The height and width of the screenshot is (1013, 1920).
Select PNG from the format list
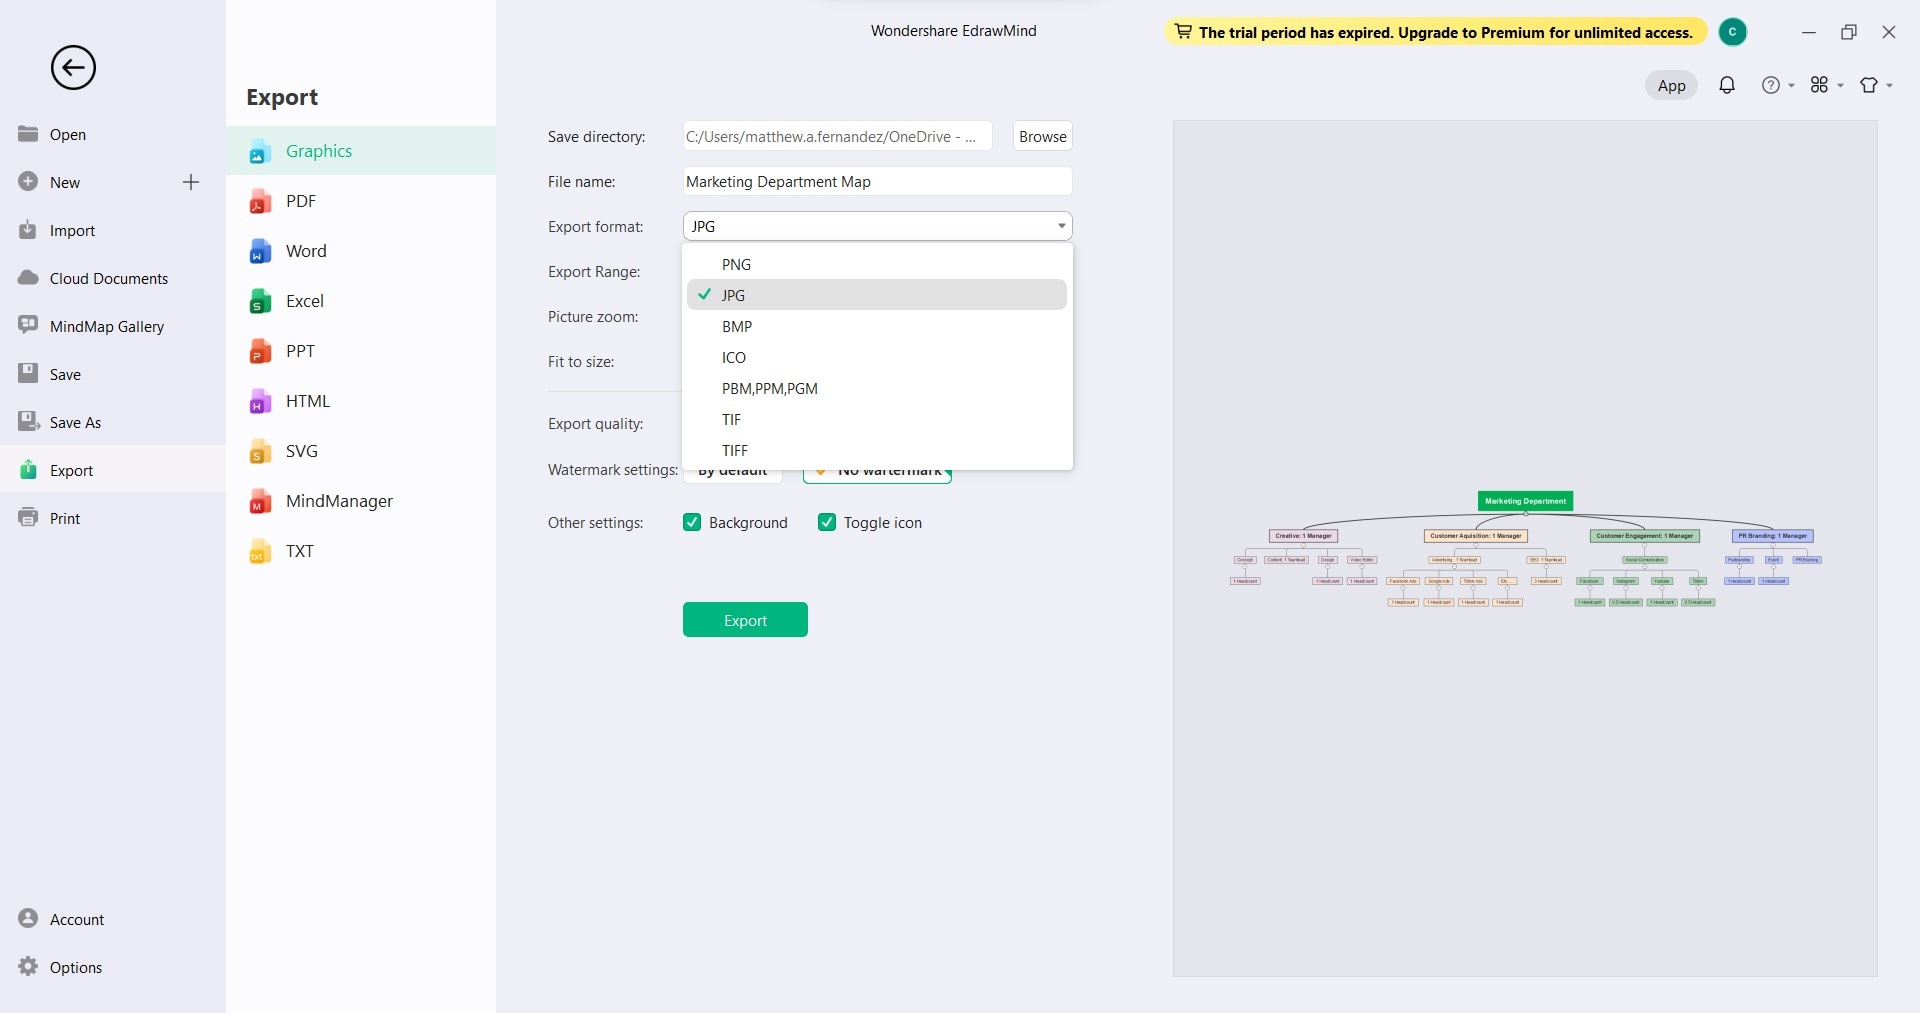pyautogui.click(x=736, y=264)
